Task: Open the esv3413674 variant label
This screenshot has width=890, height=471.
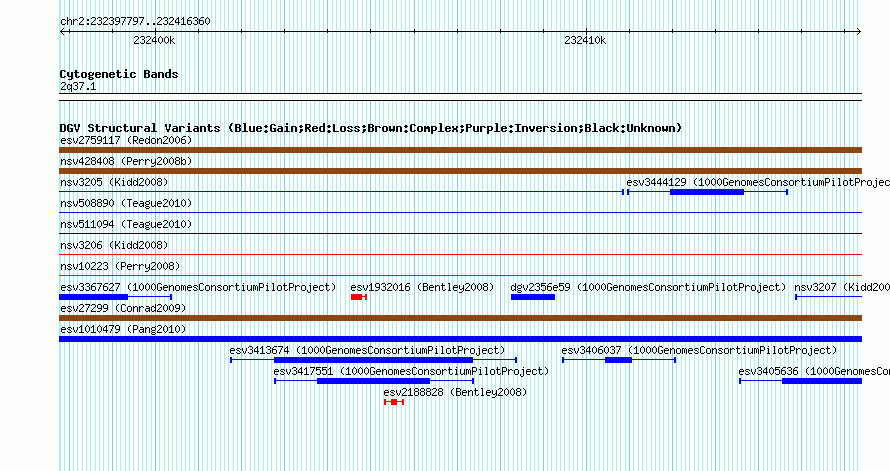Action: point(367,350)
